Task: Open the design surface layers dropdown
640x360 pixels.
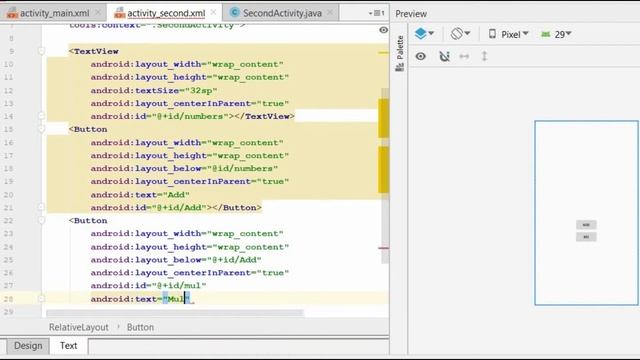Action: coord(424,33)
